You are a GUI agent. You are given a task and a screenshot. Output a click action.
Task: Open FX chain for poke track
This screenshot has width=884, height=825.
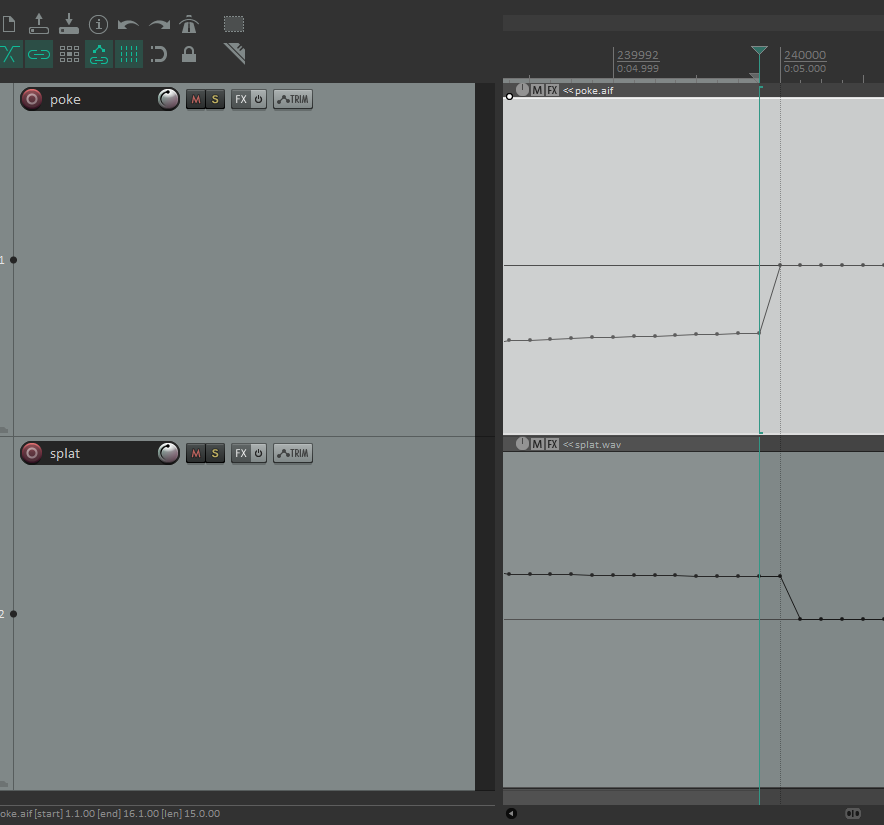pyautogui.click(x=241, y=99)
